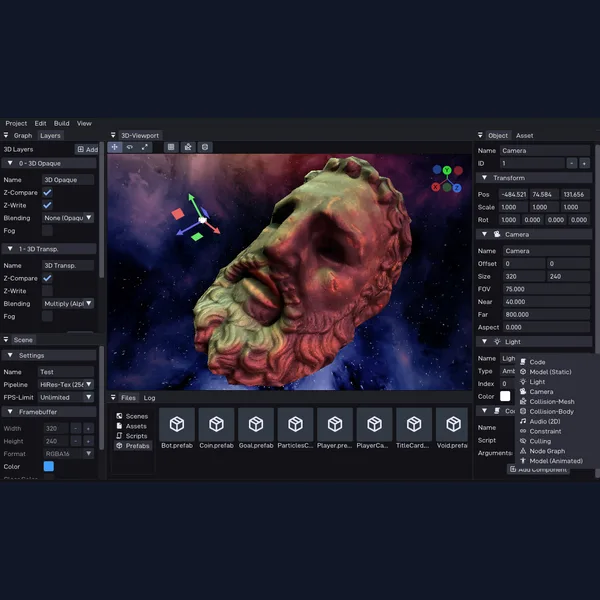Select the Prefabs folder in file browser
Viewport: 600px width, 600px height.
133,446
